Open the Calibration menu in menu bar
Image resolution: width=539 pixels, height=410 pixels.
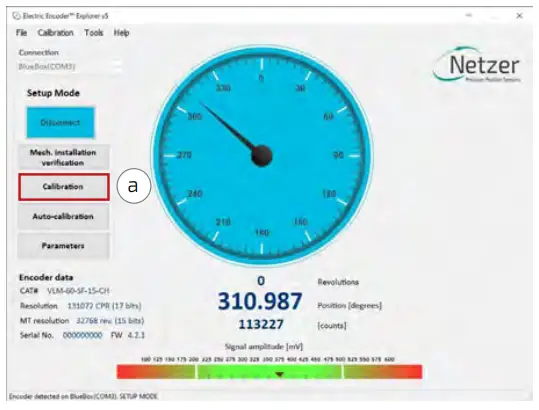(55, 33)
